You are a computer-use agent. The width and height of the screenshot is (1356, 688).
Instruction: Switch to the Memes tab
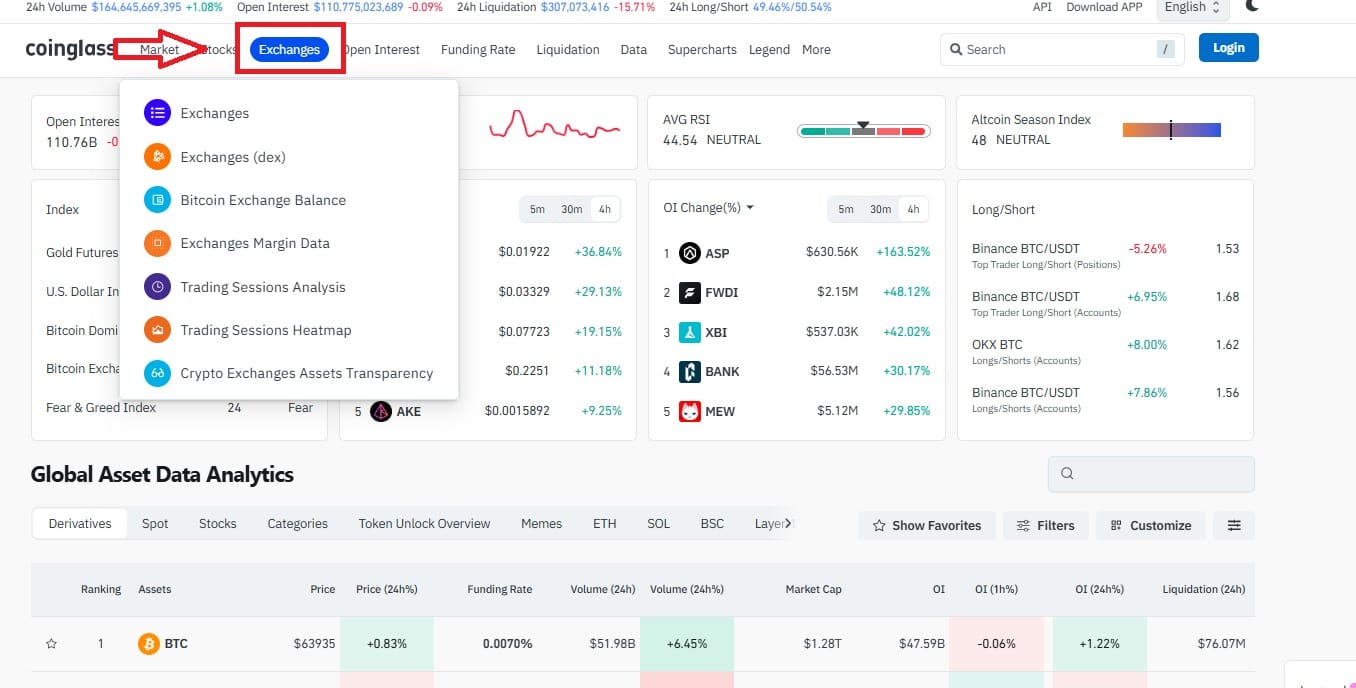point(541,523)
